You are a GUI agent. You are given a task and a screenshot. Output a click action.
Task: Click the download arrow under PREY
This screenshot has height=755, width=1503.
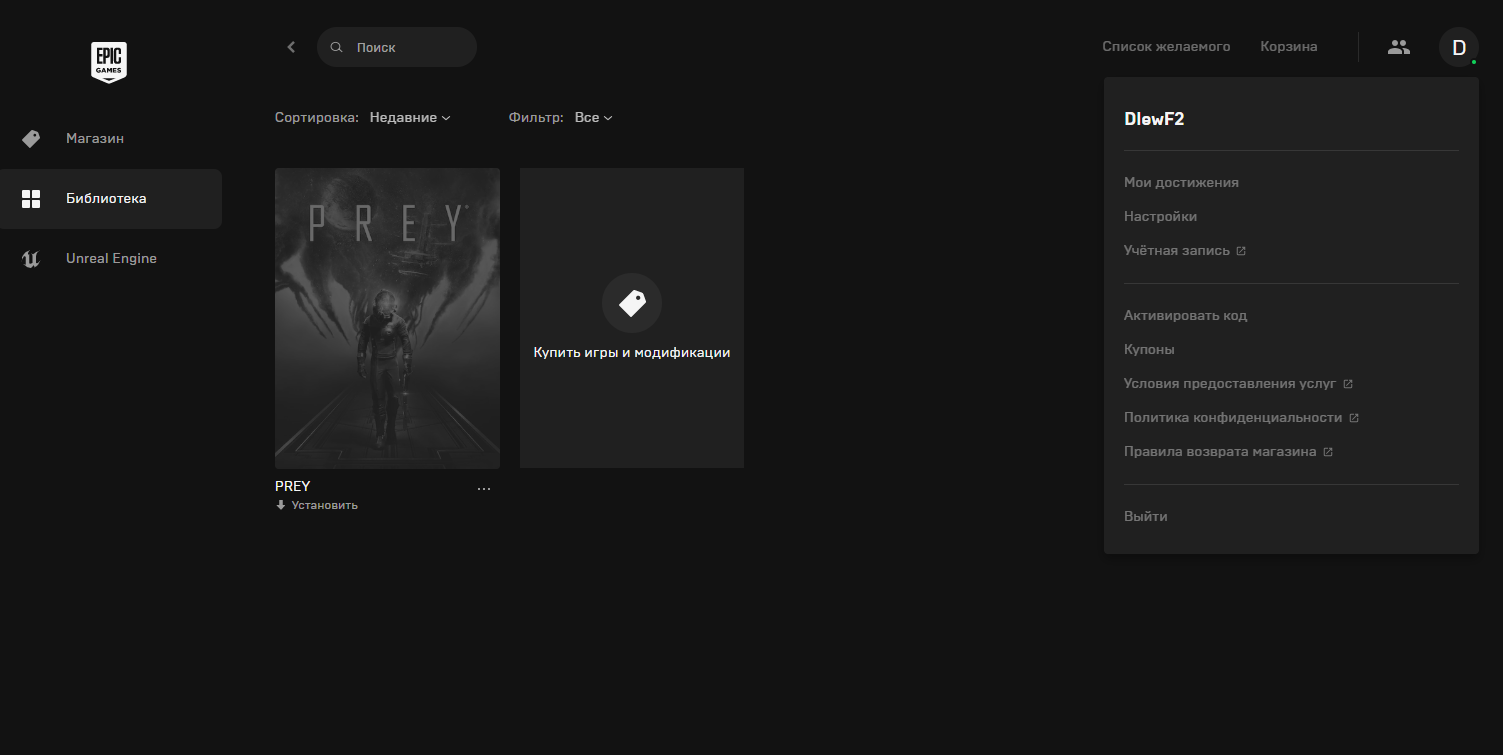(281, 505)
